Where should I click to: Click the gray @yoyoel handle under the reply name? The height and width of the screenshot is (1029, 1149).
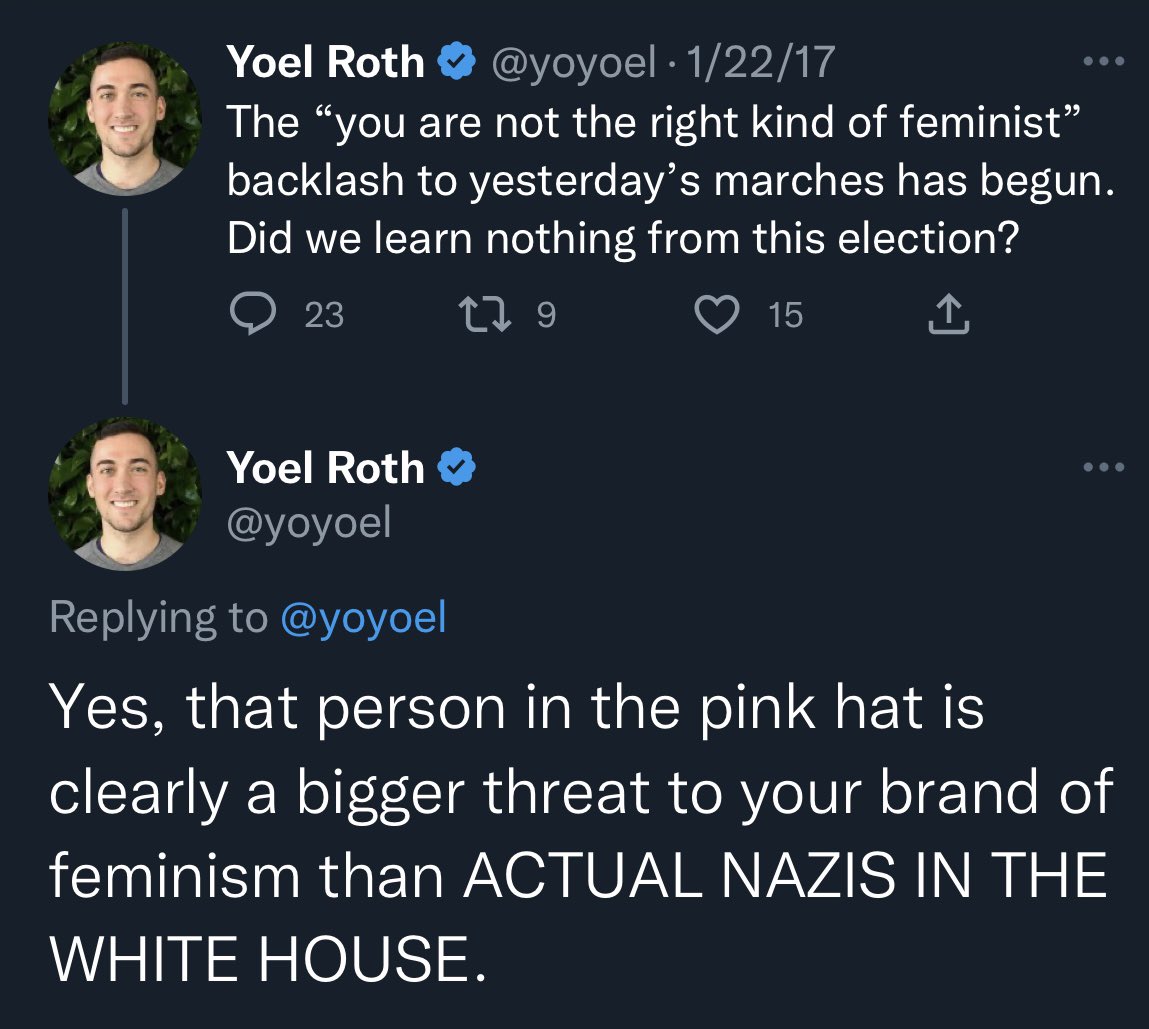tap(309, 523)
